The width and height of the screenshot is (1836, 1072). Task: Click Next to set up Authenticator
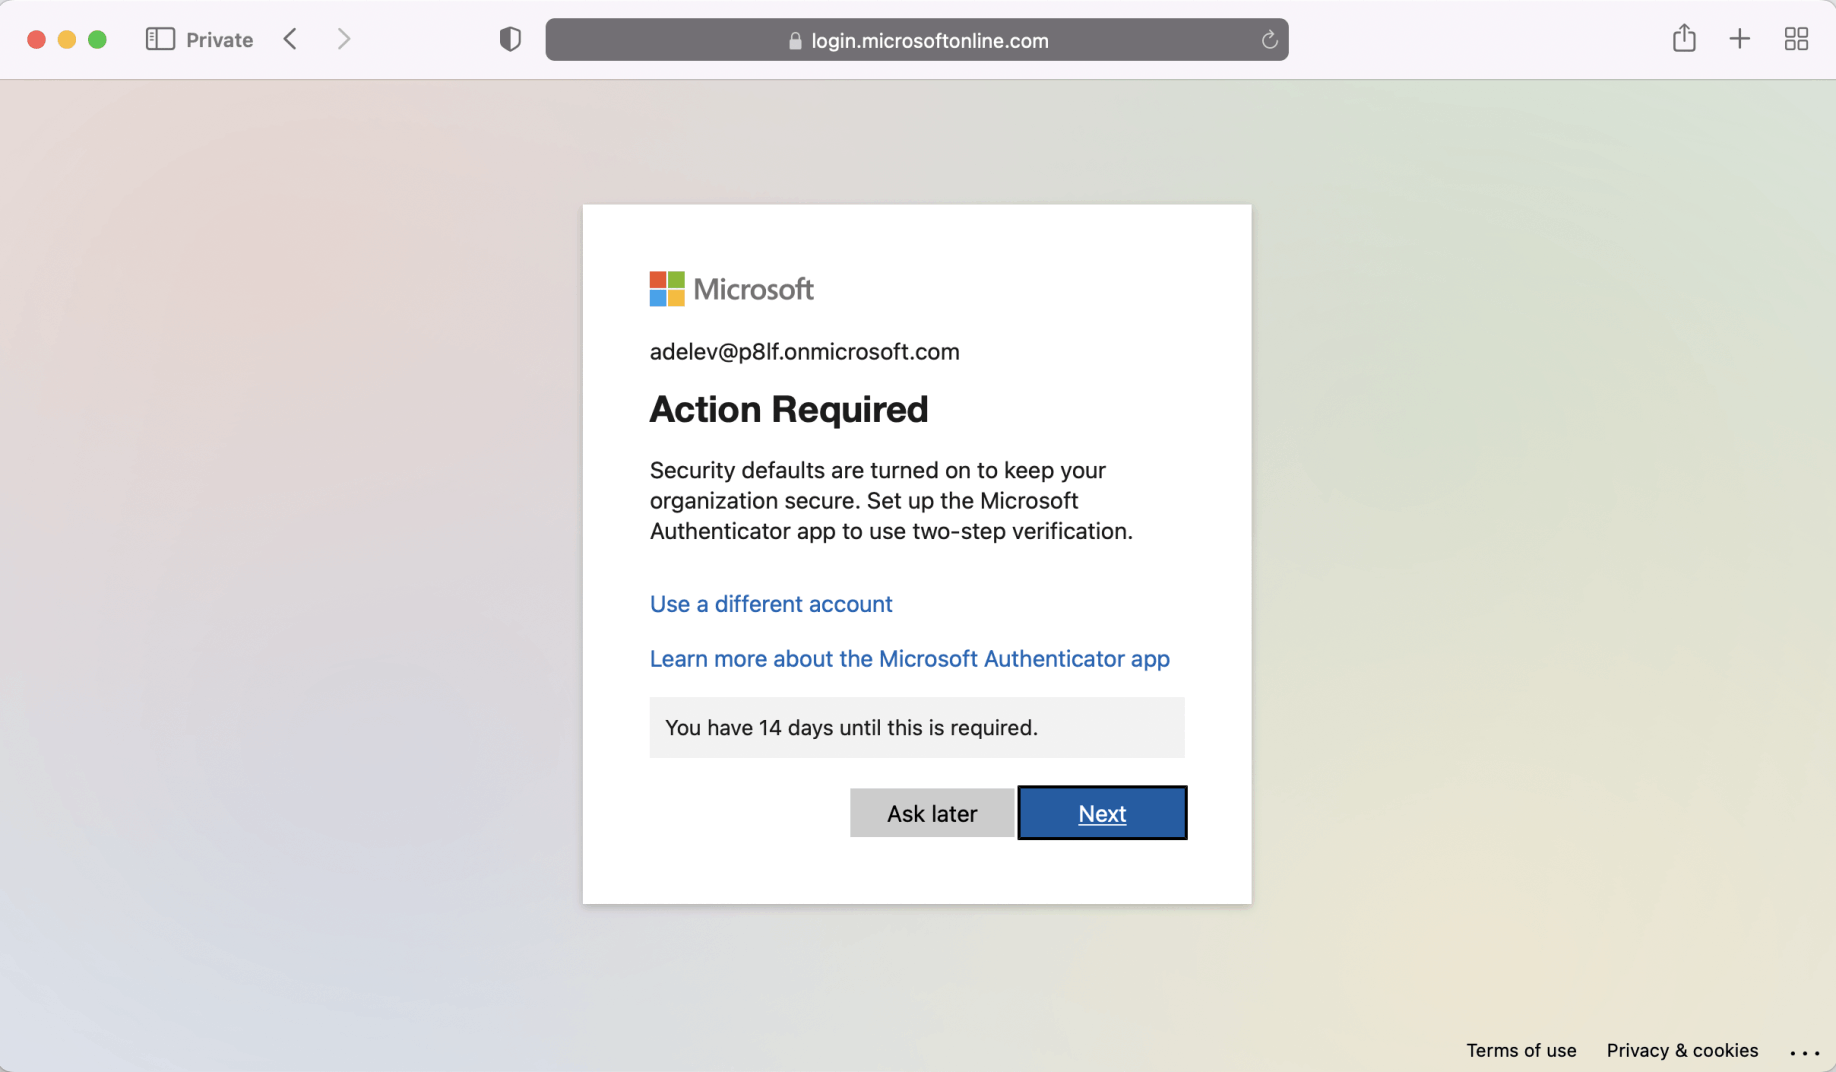[x=1101, y=813]
